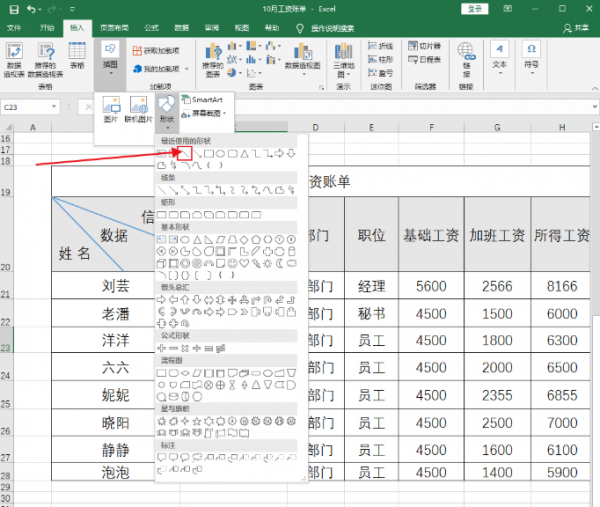Select column G header

pyautogui.click(x=497, y=127)
